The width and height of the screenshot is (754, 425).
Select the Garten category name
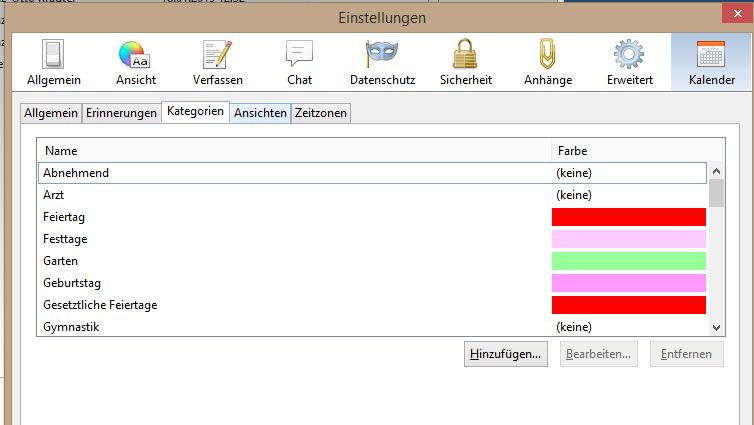(x=60, y=261)
